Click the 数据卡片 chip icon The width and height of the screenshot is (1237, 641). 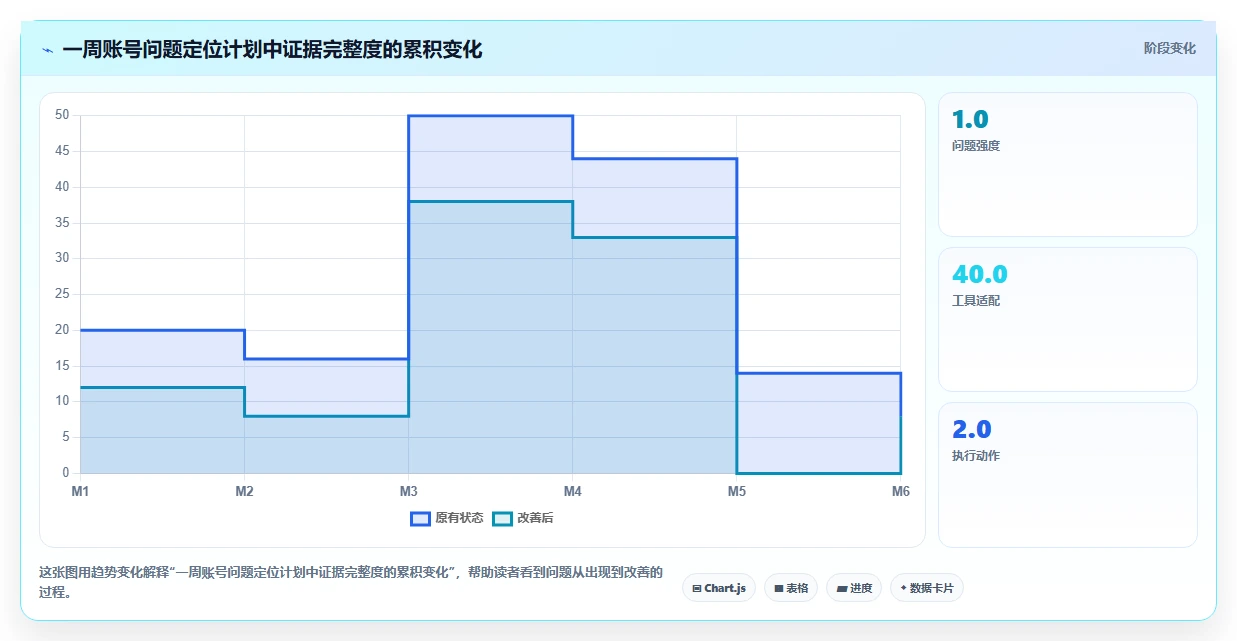[x=903, y=588]
